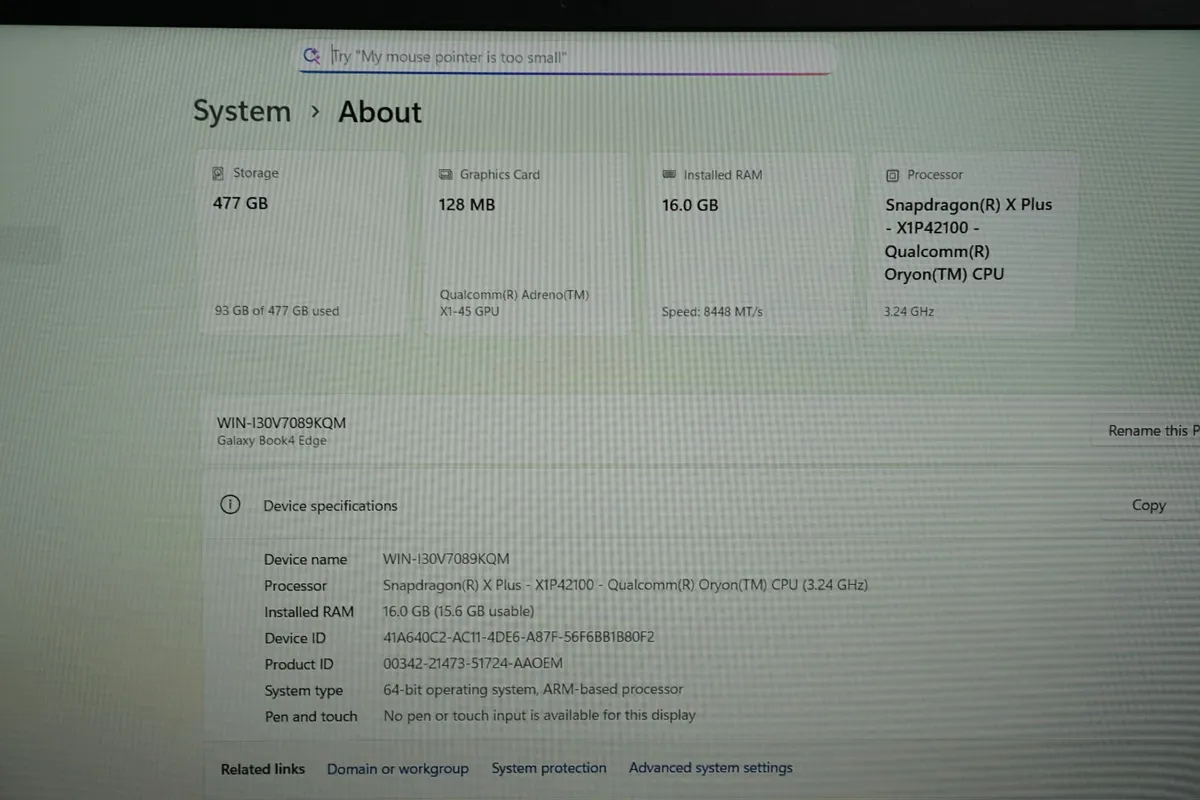The width and height of the screenshot is (1200, 800).
Task: Open Advanced system settings
Action: tap(711, 767)
